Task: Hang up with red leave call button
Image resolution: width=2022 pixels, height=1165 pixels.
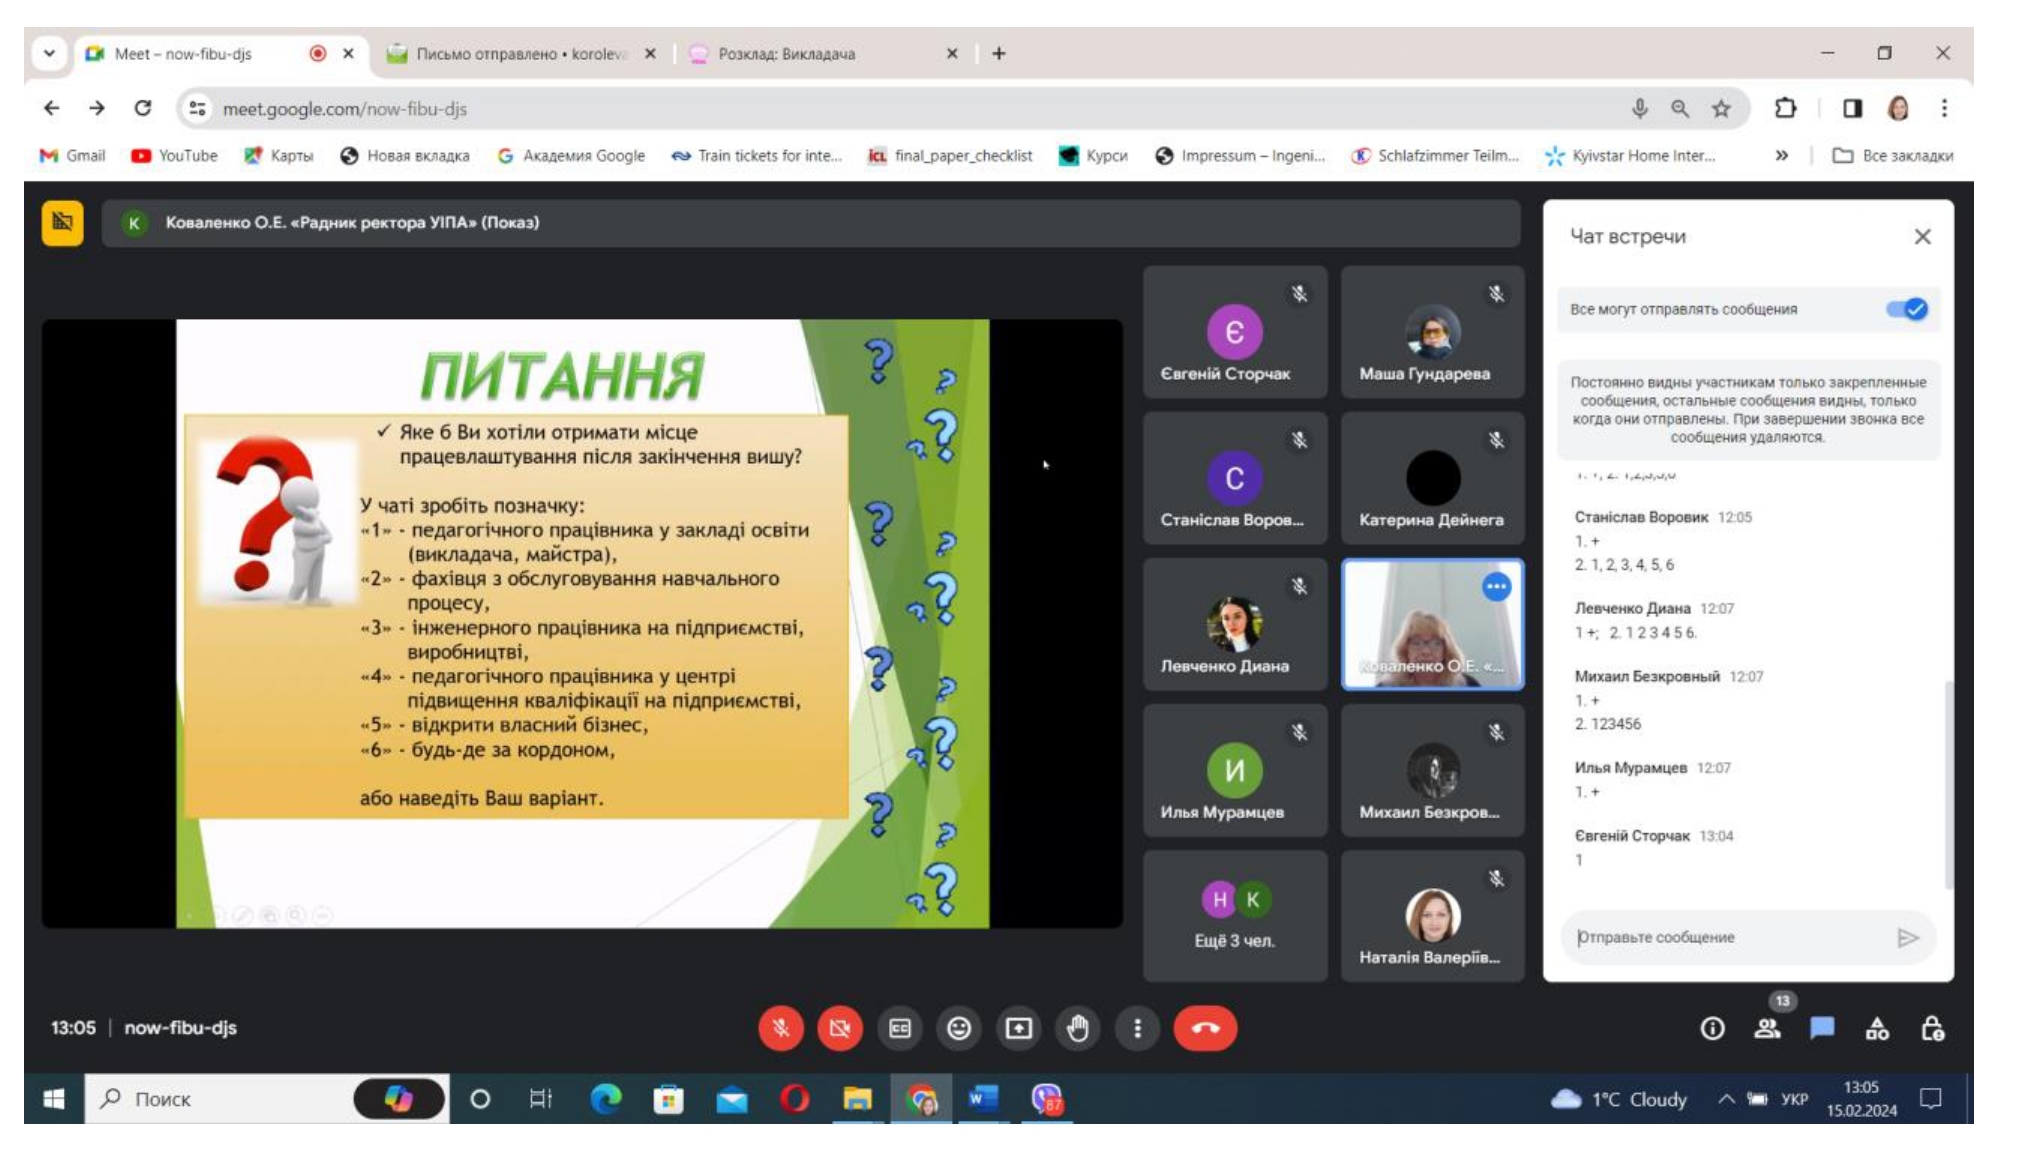Action: coord(1205,1028)
